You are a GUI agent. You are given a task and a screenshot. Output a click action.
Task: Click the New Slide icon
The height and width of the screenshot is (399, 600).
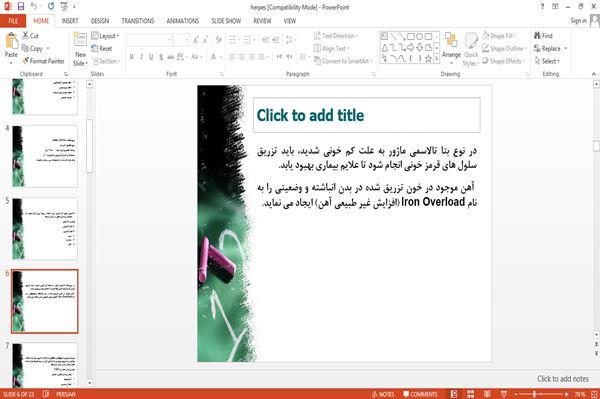click(x=80, y=40)
